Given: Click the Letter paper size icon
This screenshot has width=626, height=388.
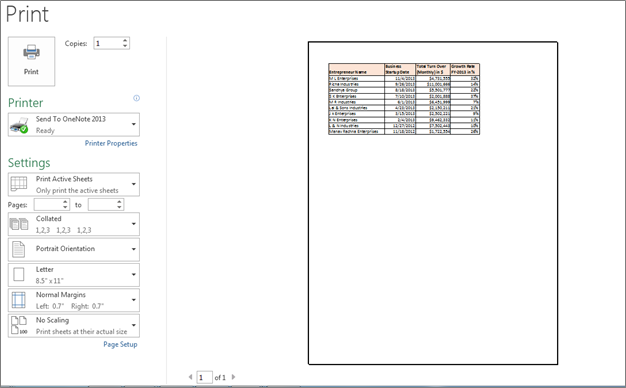Looking at the screenshot, I should click(x=18, y=275).
